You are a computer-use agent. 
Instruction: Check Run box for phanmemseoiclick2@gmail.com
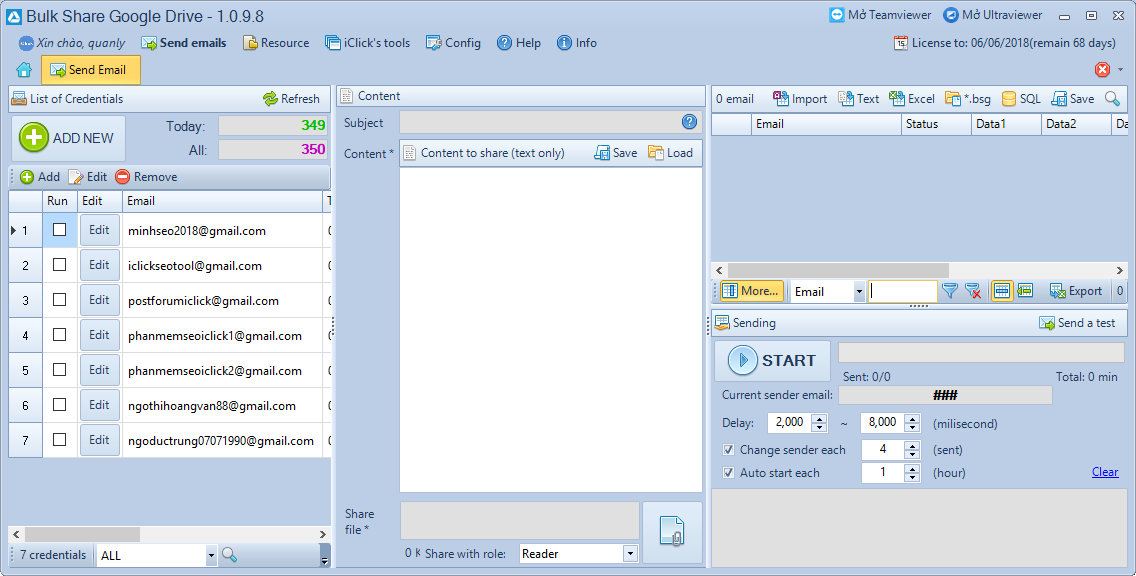[59, 370]
